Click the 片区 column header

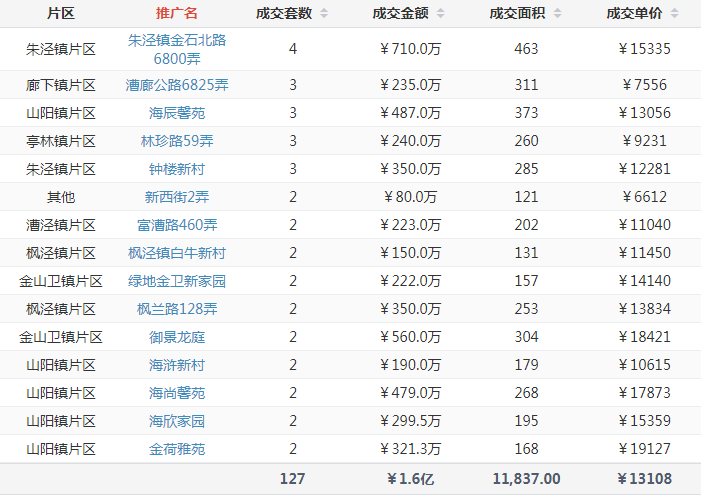click(x=61, y=13)
